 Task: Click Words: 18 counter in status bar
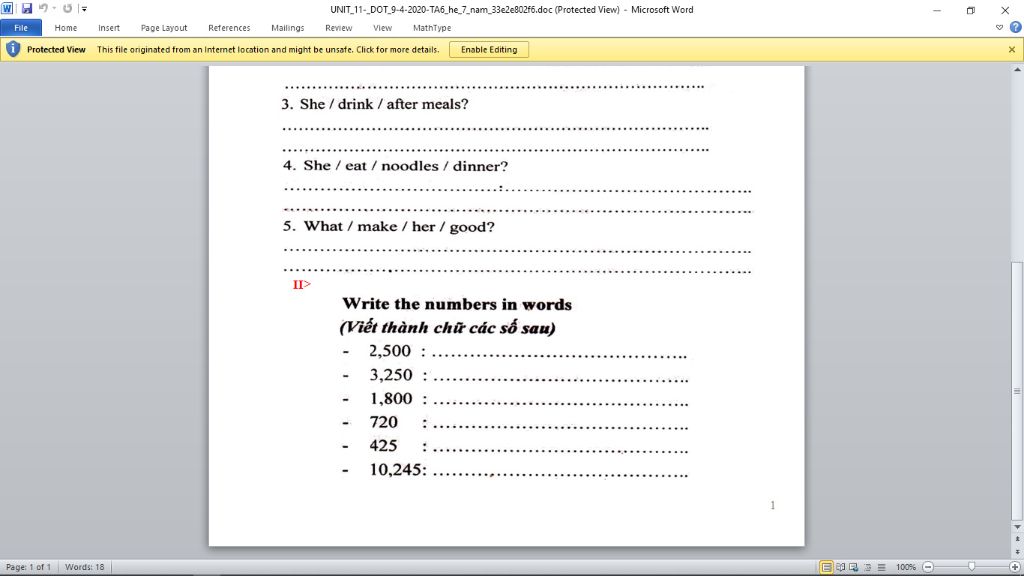[84, 567]
